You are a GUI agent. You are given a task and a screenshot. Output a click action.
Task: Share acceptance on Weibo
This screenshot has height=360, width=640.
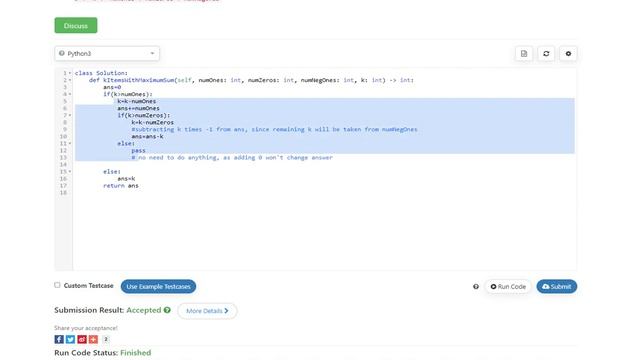pos(82,339)
